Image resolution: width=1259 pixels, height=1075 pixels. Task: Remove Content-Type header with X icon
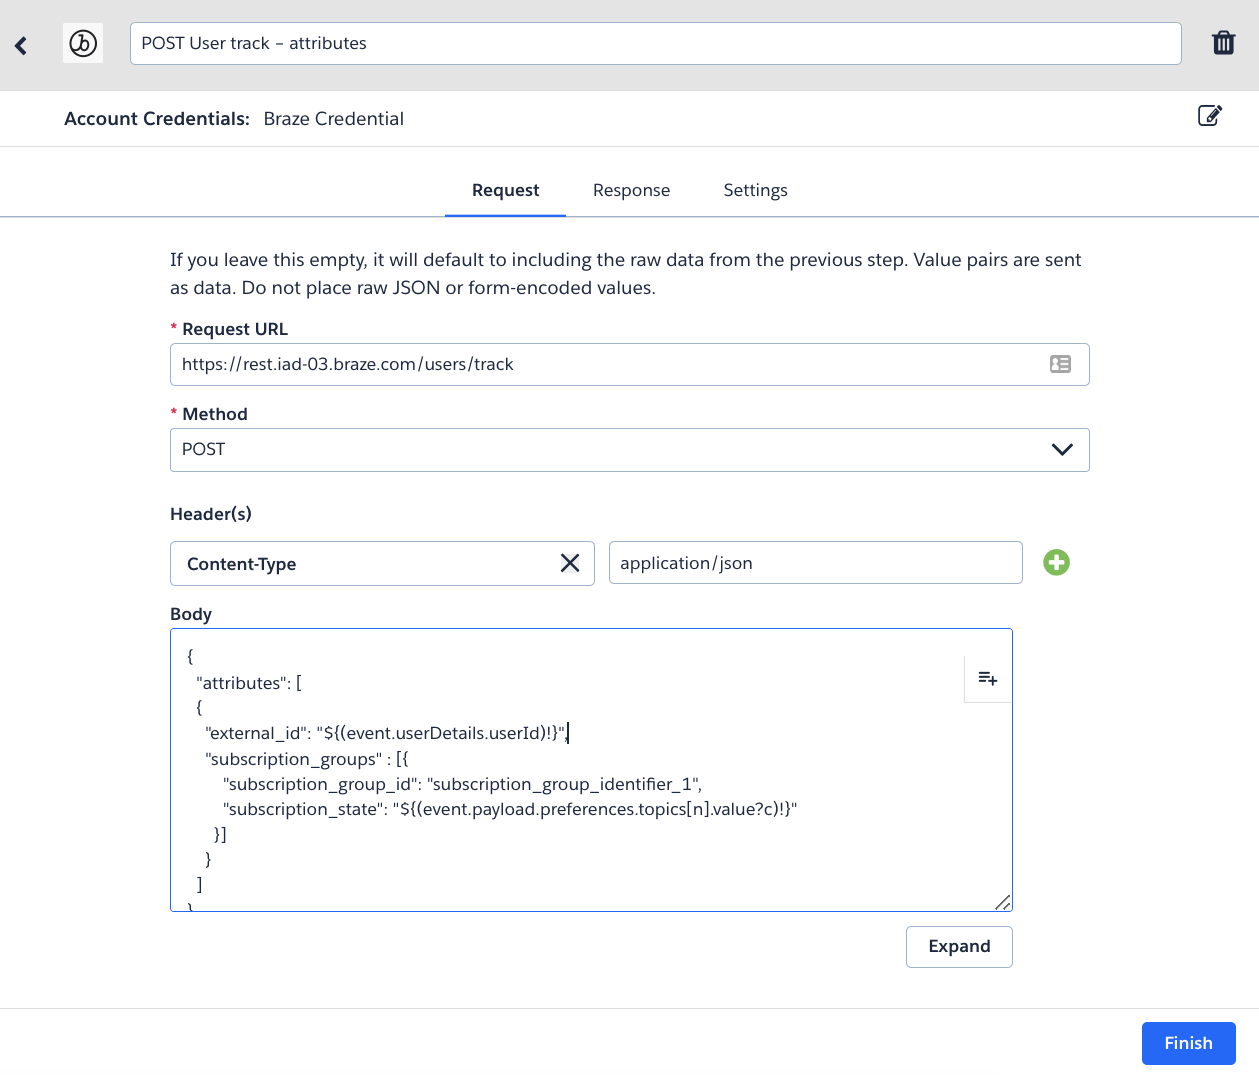[x=570, y=563]
